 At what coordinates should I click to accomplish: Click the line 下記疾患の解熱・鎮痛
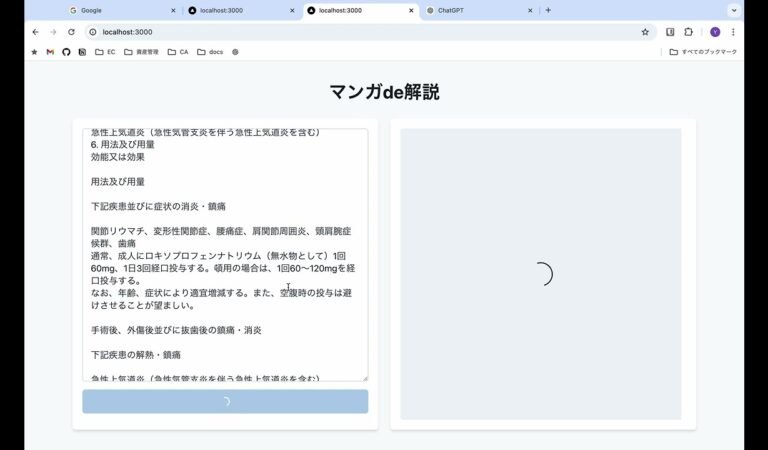[136, 355]
